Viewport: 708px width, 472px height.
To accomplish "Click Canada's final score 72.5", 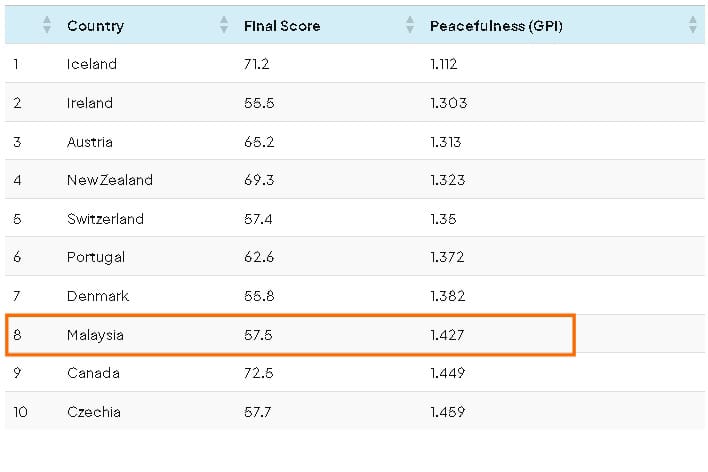I will [x=257, y=373].
